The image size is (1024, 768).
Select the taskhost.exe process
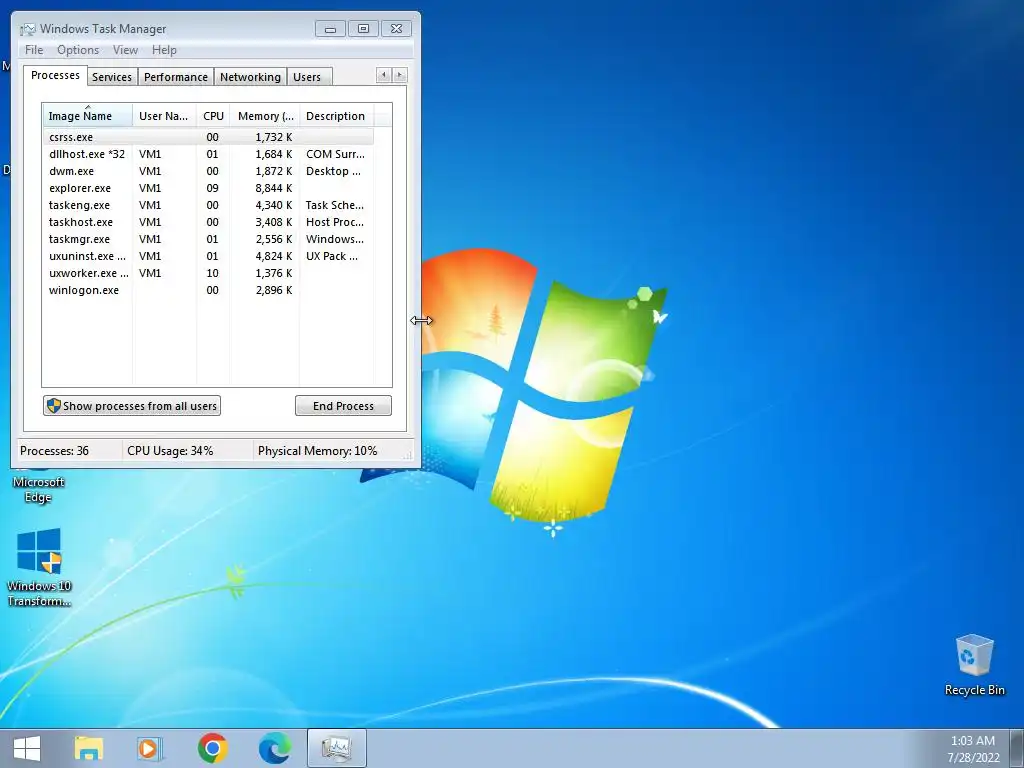tap(209, 222)
